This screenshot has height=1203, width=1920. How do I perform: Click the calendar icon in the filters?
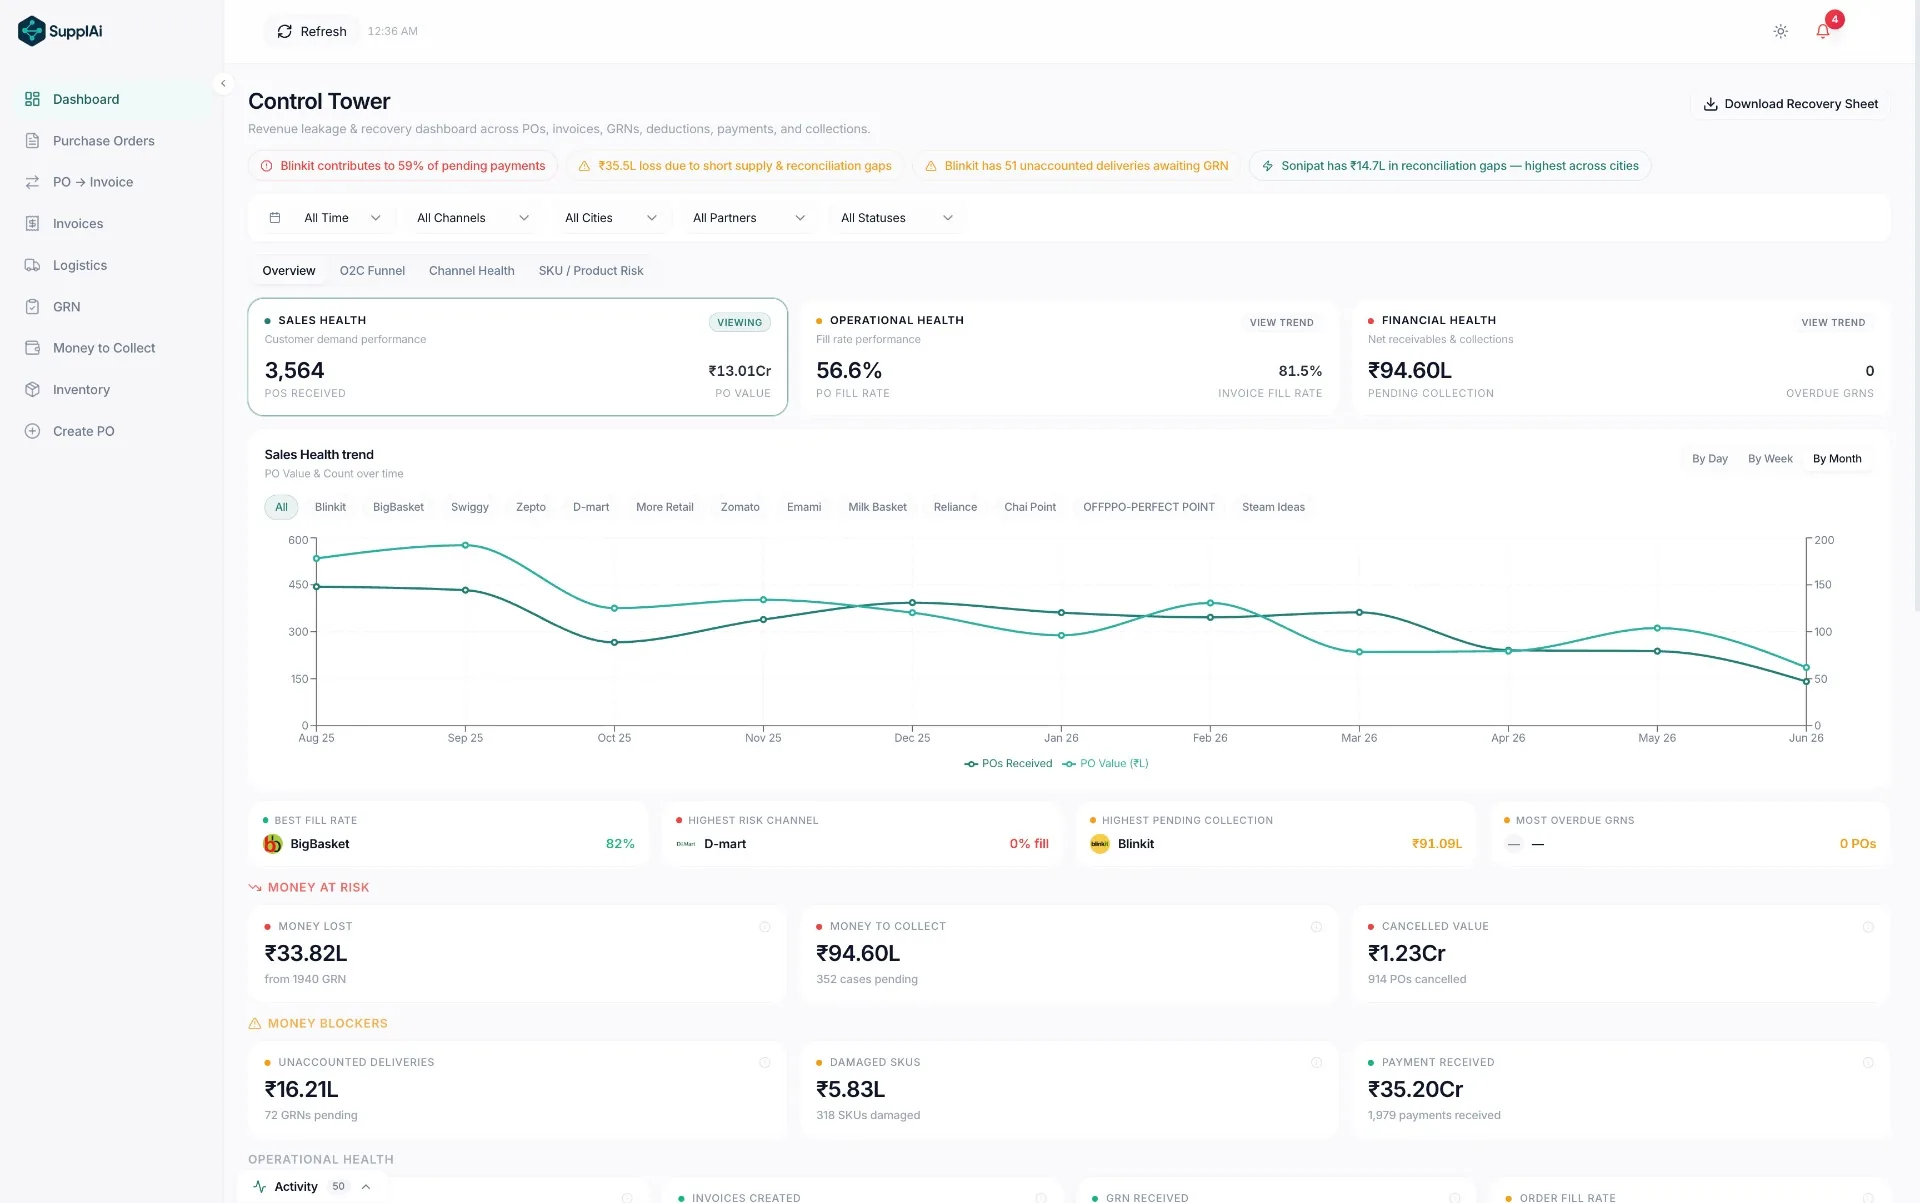click(x=275, y=217)
